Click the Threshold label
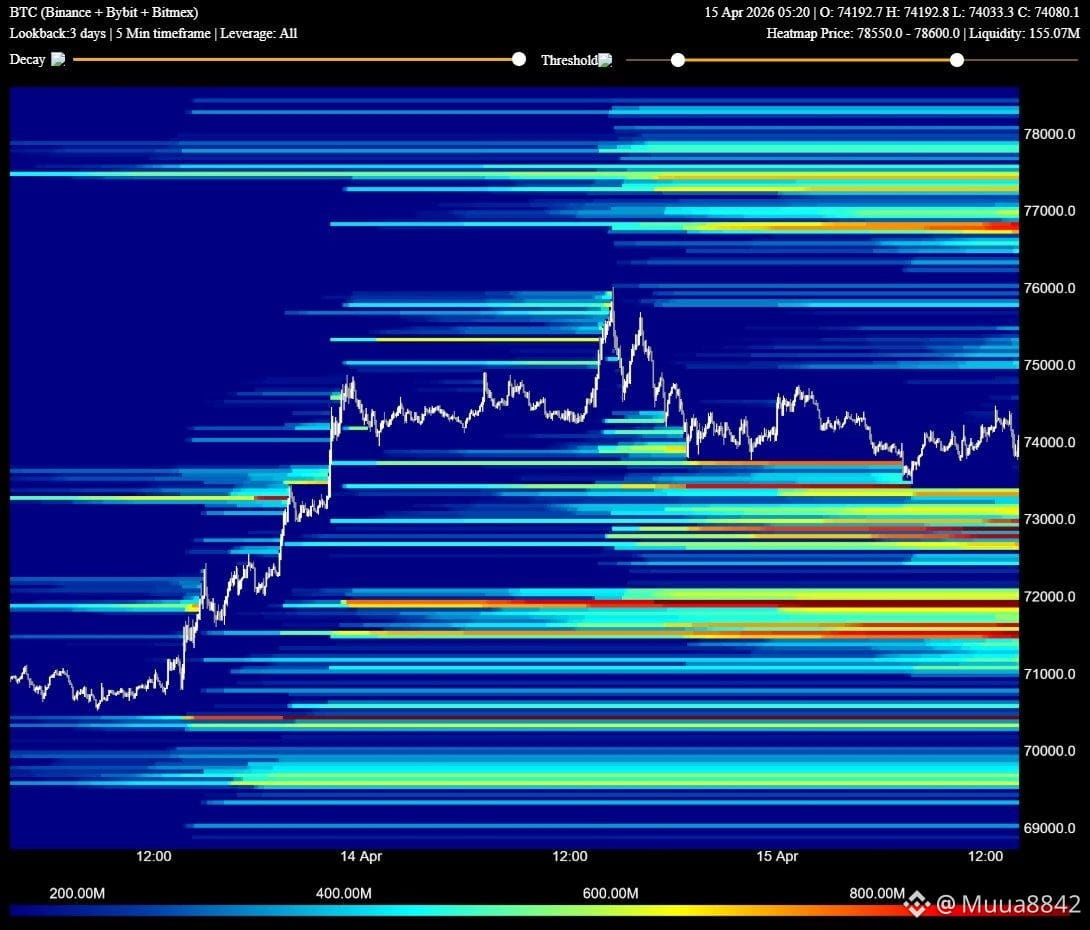The height and width of the screenshot is (930, 1090). [x=569, y=60]
